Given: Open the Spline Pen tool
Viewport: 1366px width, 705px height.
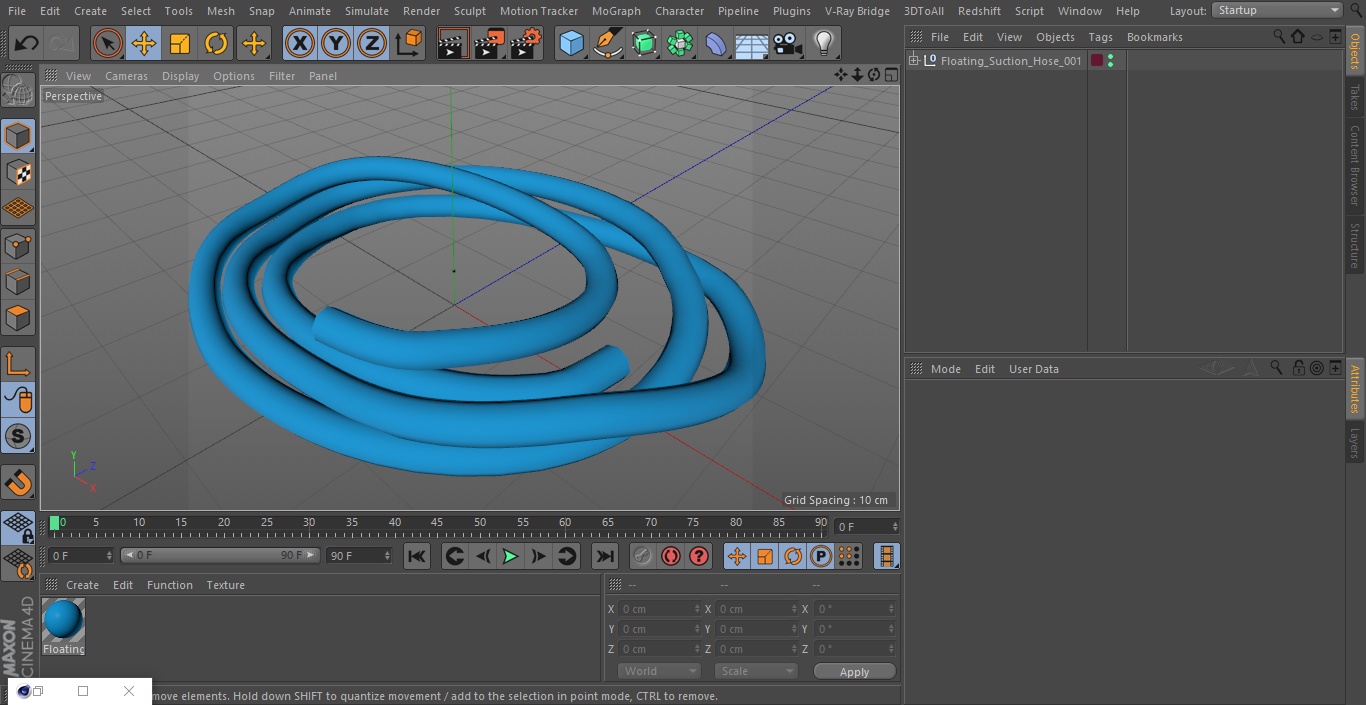Looking at the screenshot, I should [608, 44].
